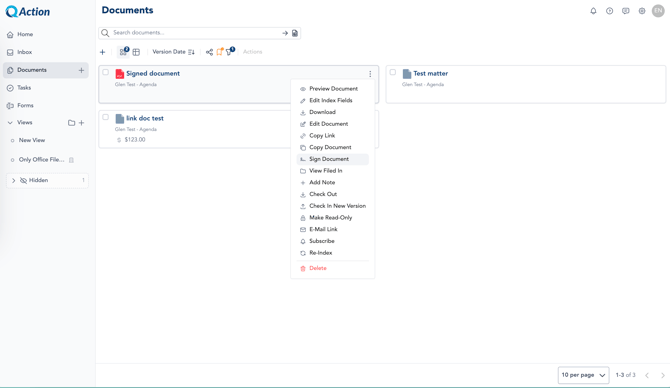Open the filter funnel icon
Screen dimensions: 670x388
230,52
